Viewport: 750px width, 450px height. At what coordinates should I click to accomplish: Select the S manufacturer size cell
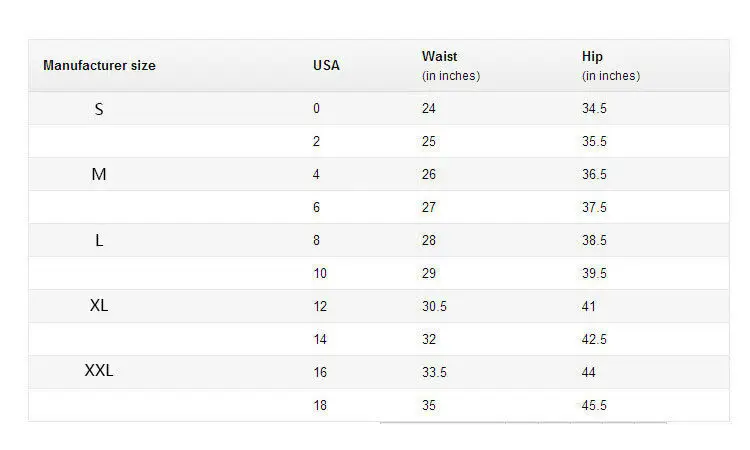[x=99, y=110]
